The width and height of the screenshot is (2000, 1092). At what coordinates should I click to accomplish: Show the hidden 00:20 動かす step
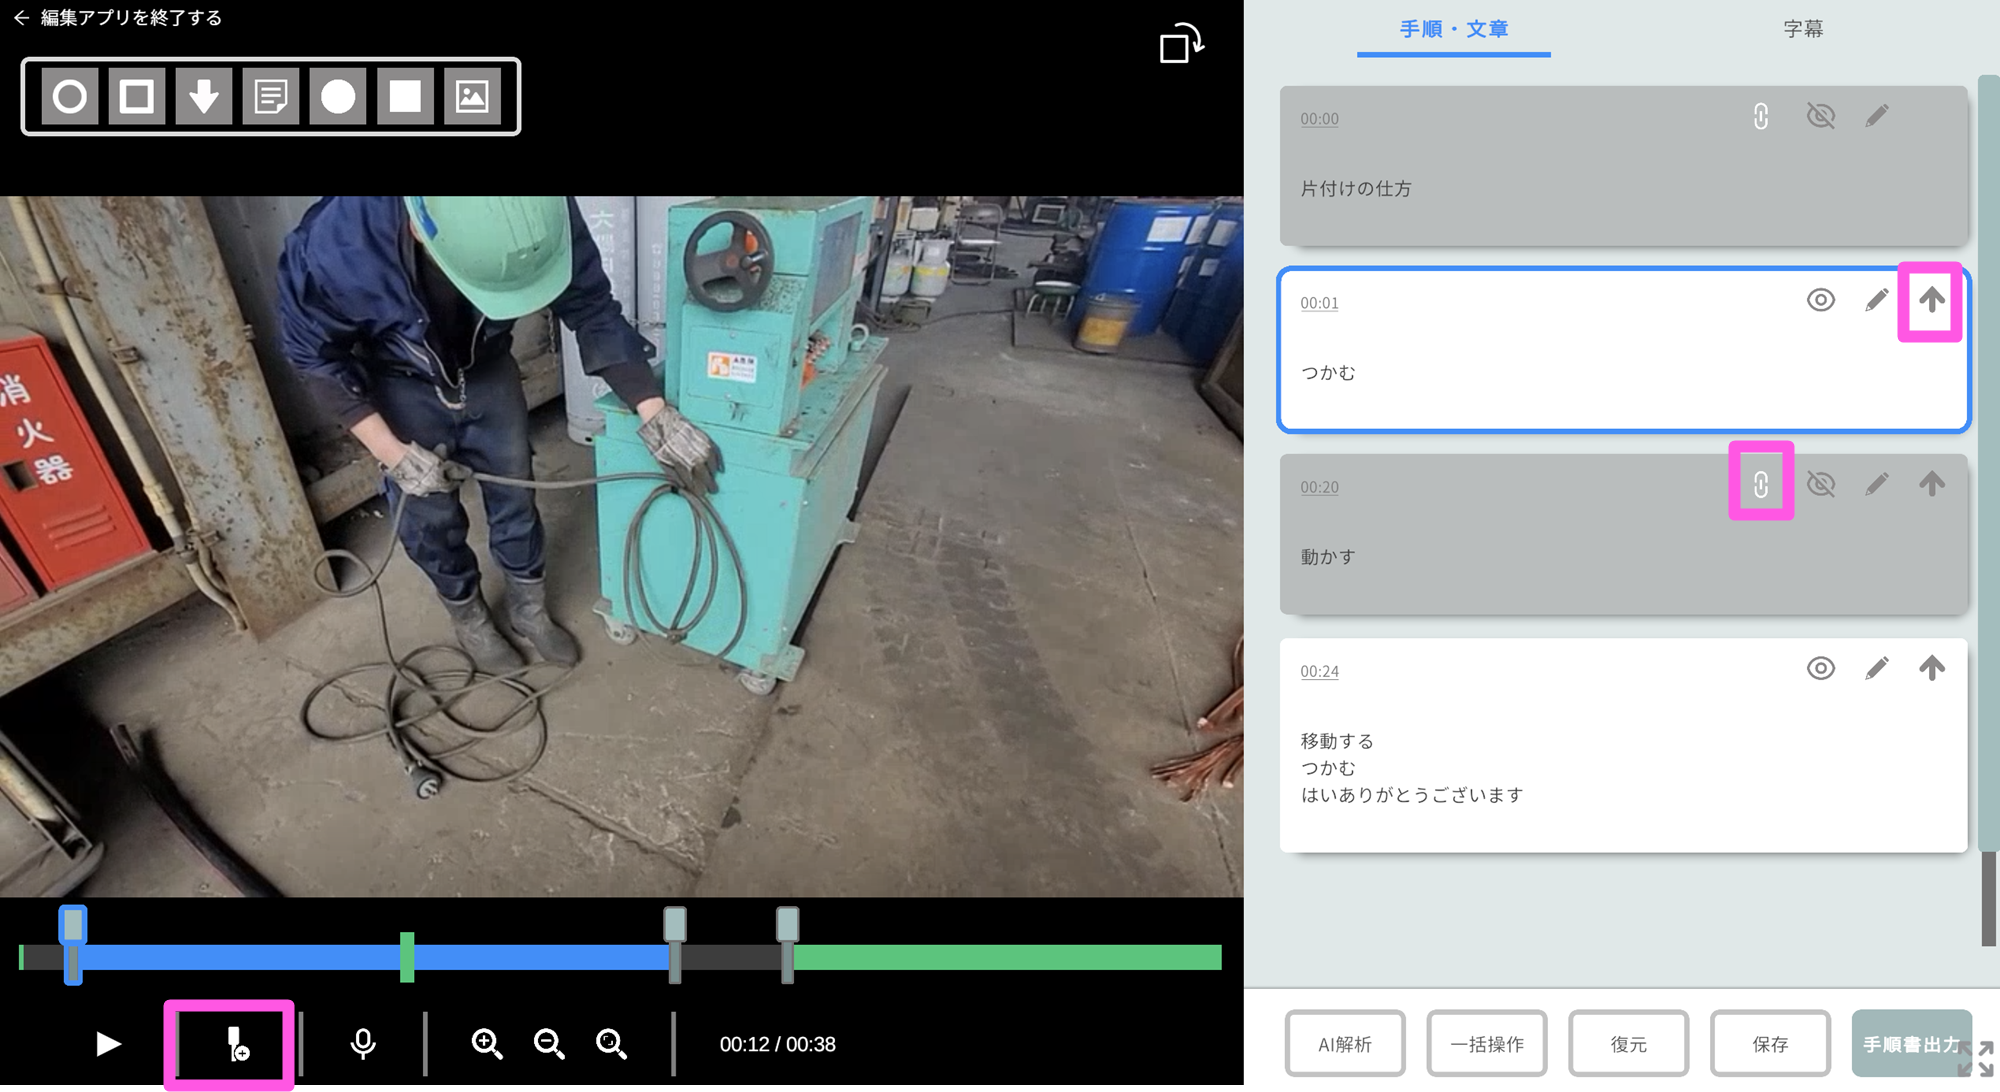[x=1820, y=485]
